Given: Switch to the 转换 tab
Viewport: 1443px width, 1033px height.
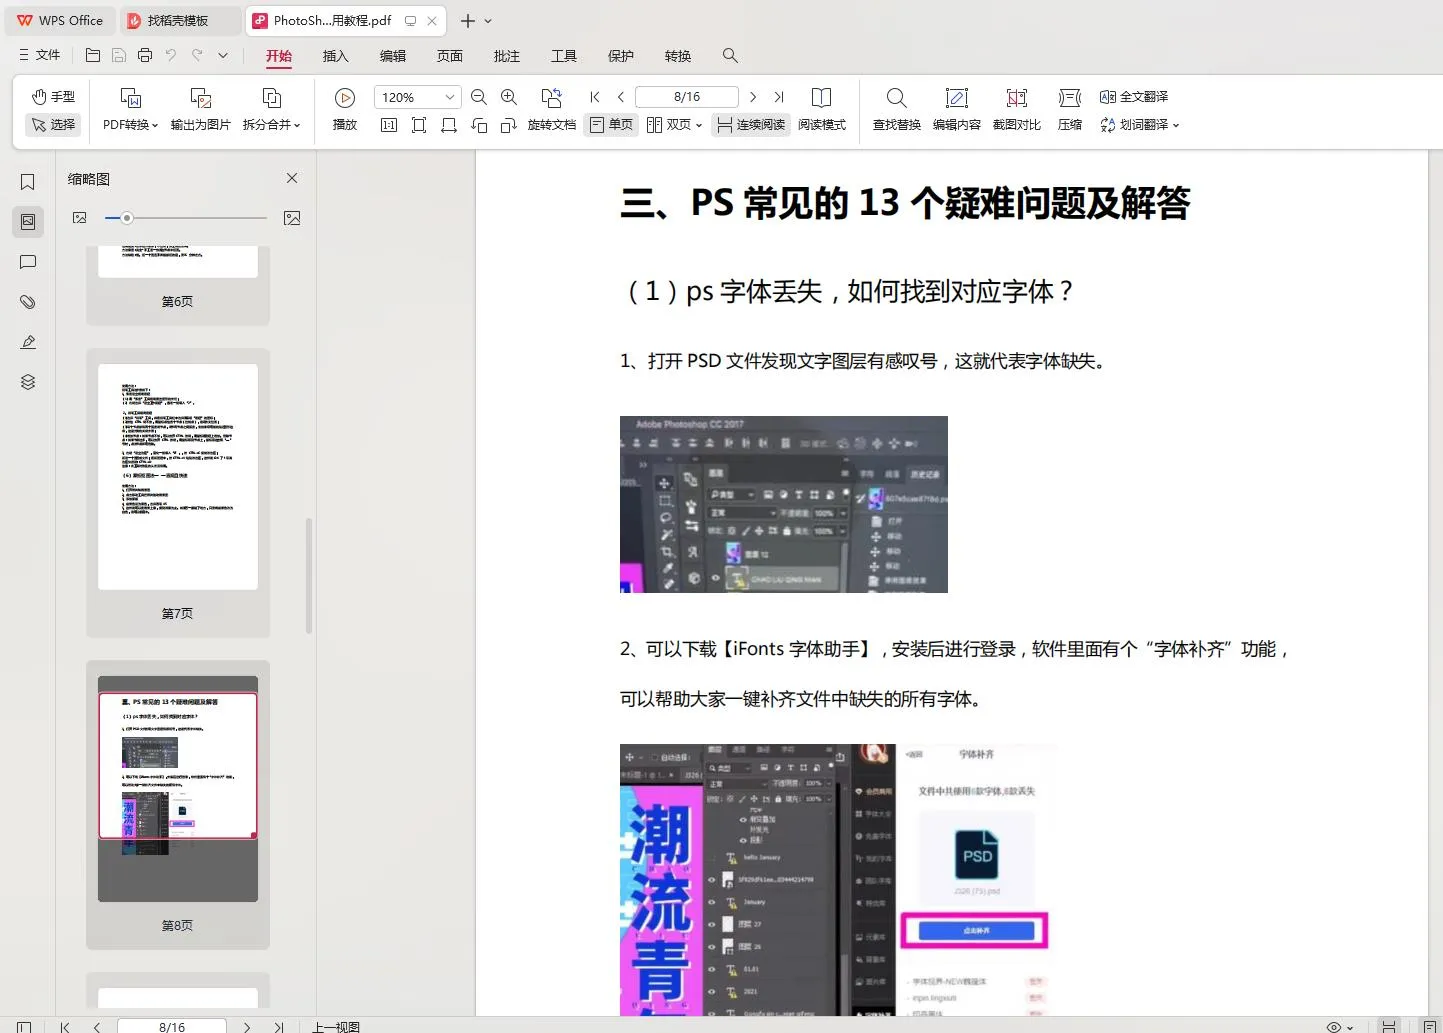Looking at the screenshot, I should [678, 56].
